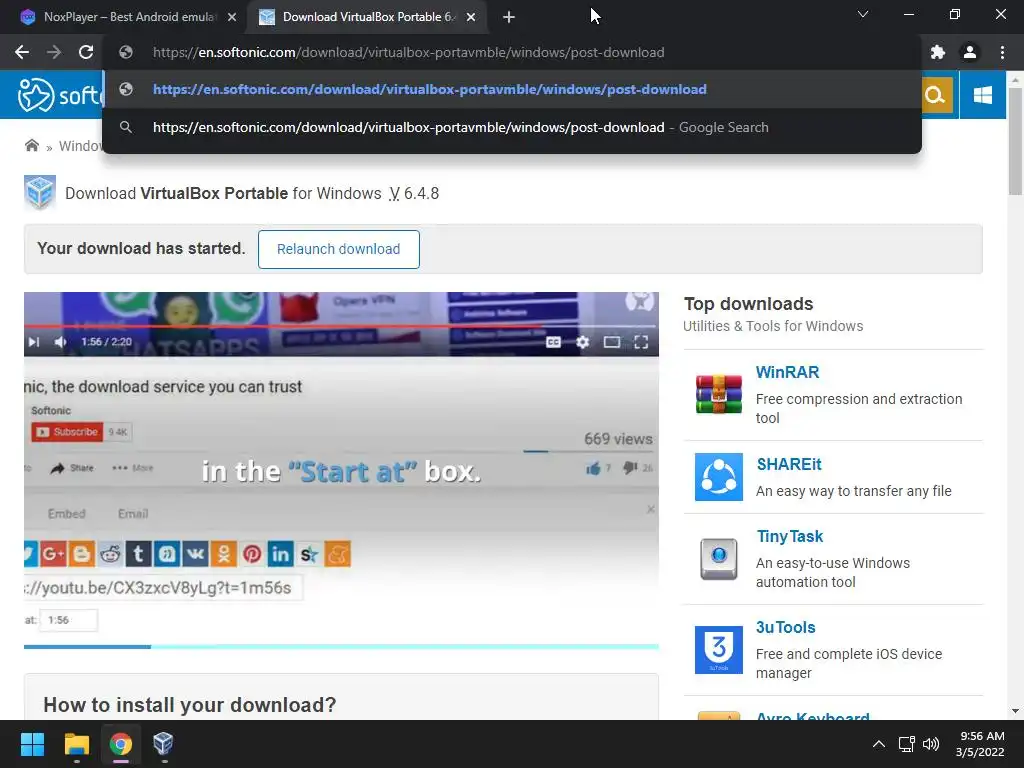Open the taskbar volume icon

coord(931,744)
